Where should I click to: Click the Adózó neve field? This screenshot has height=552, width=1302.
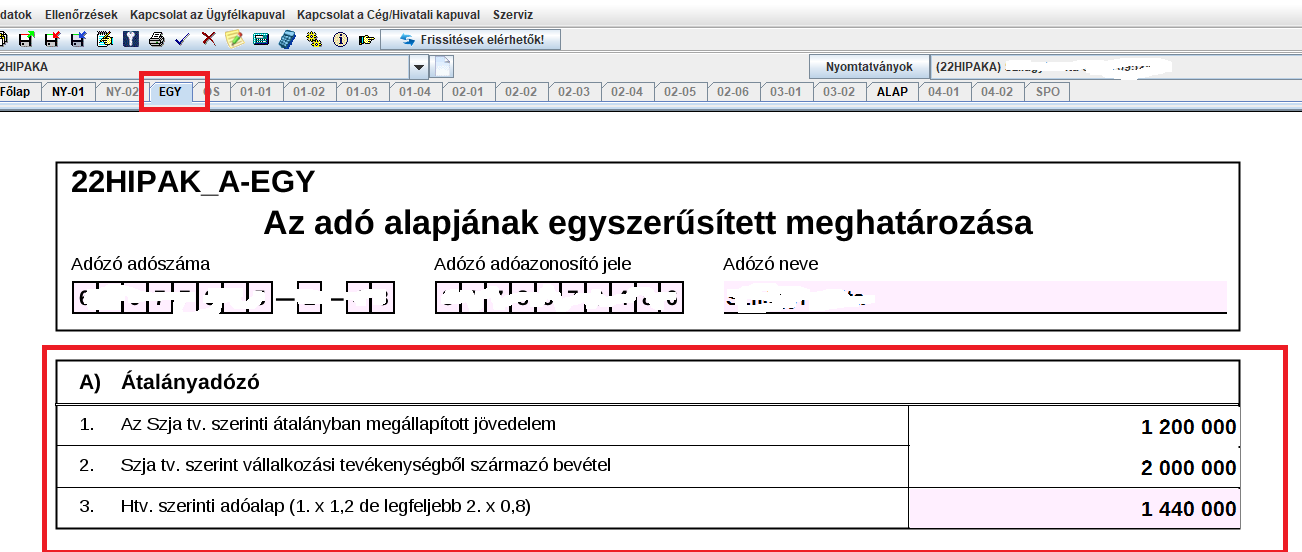(974, 297)
